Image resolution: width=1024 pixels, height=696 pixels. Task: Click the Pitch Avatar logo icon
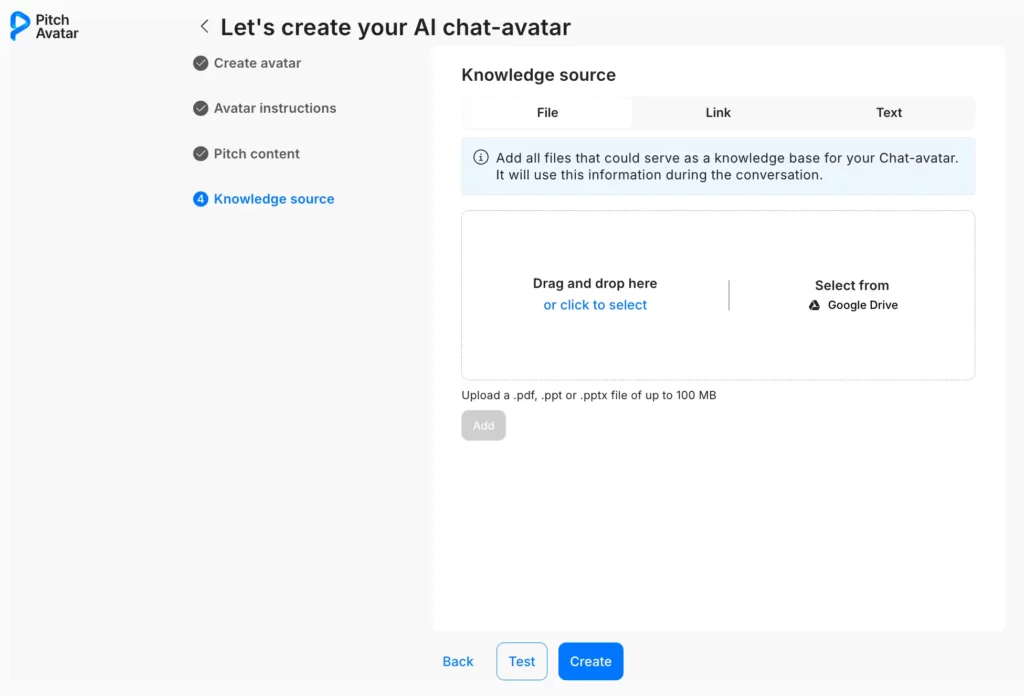click(x=19, y=26)
